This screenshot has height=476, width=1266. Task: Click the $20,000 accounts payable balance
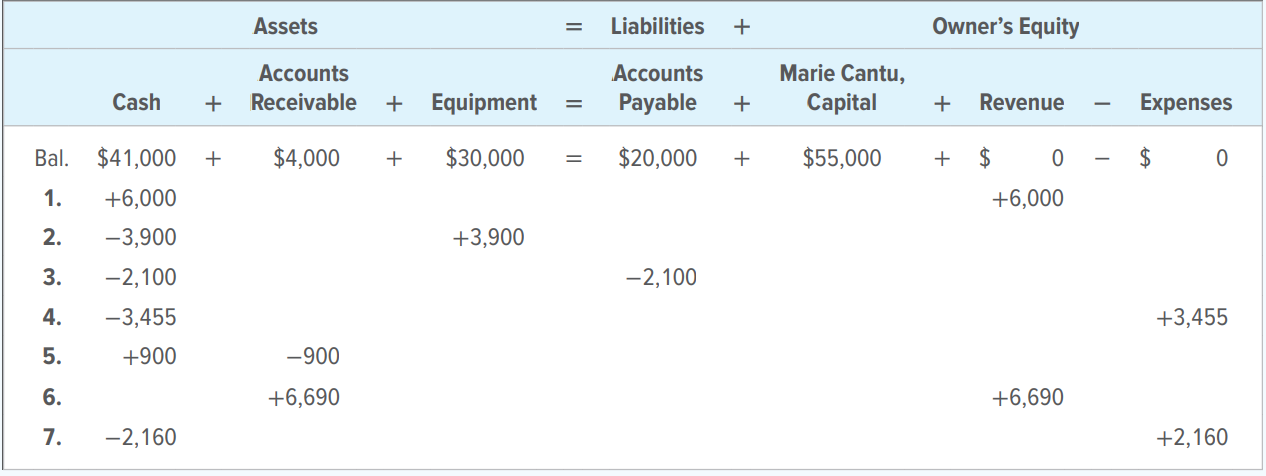(x=658, y=158)
